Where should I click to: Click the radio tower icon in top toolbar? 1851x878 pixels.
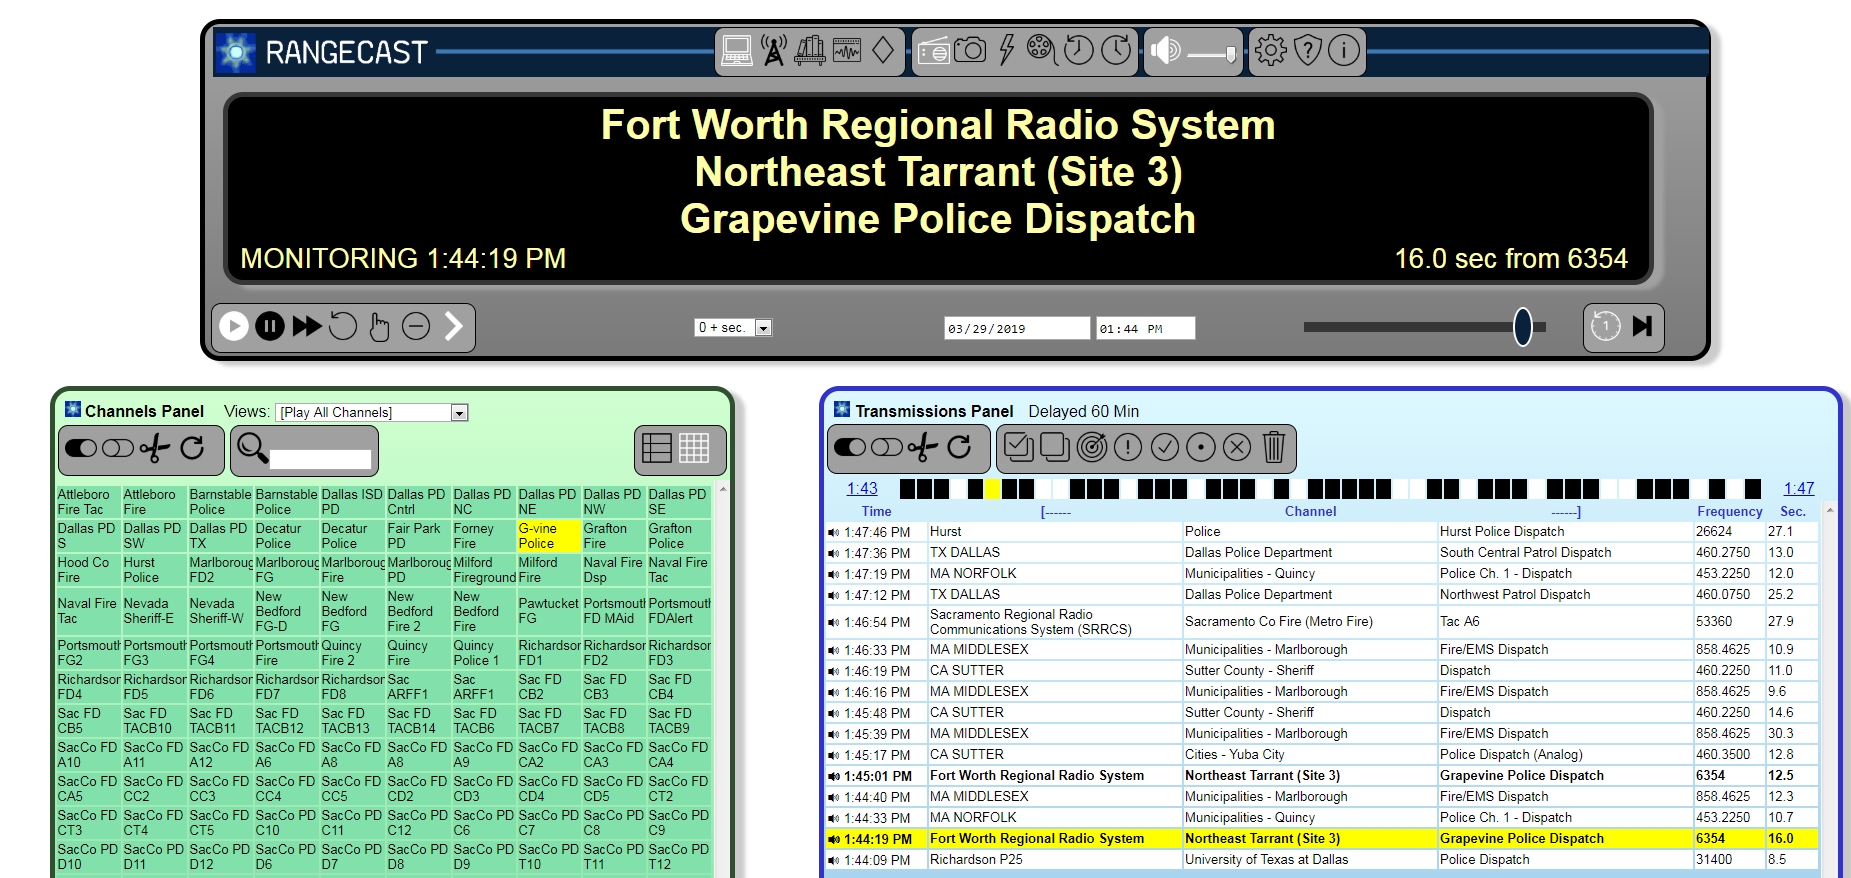(x=773, y=50)
